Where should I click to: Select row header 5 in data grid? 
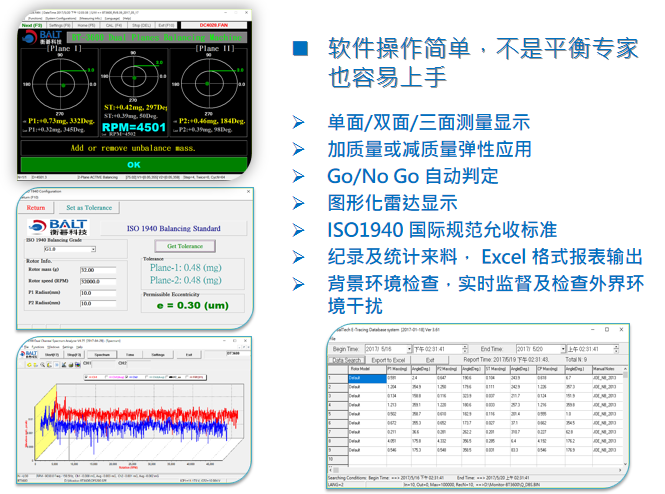click(x=338, y=414)
